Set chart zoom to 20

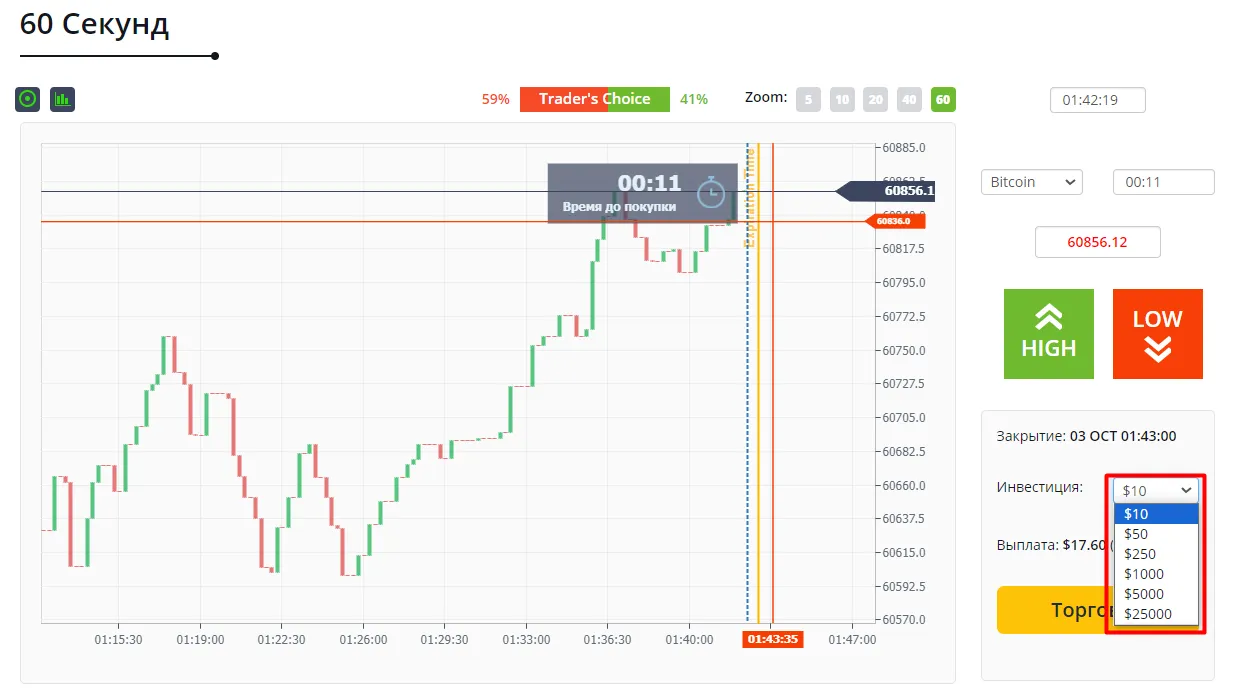click(876, 99)
